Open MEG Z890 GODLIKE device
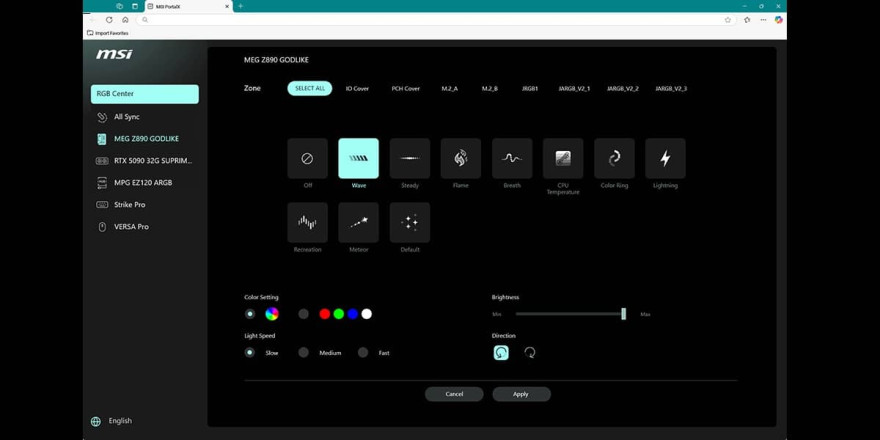The height and width of the screenshot is (440, 880). [x=145, y=139]
